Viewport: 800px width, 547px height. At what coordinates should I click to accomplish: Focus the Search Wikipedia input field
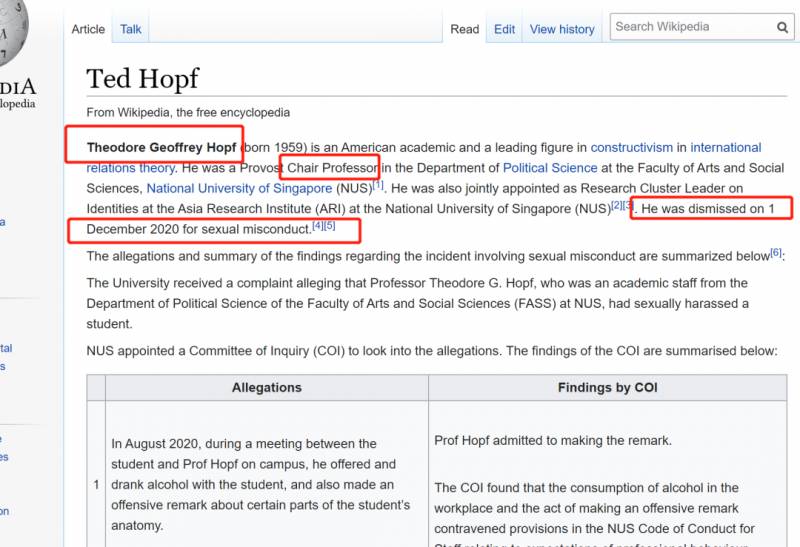pos(692,27)
